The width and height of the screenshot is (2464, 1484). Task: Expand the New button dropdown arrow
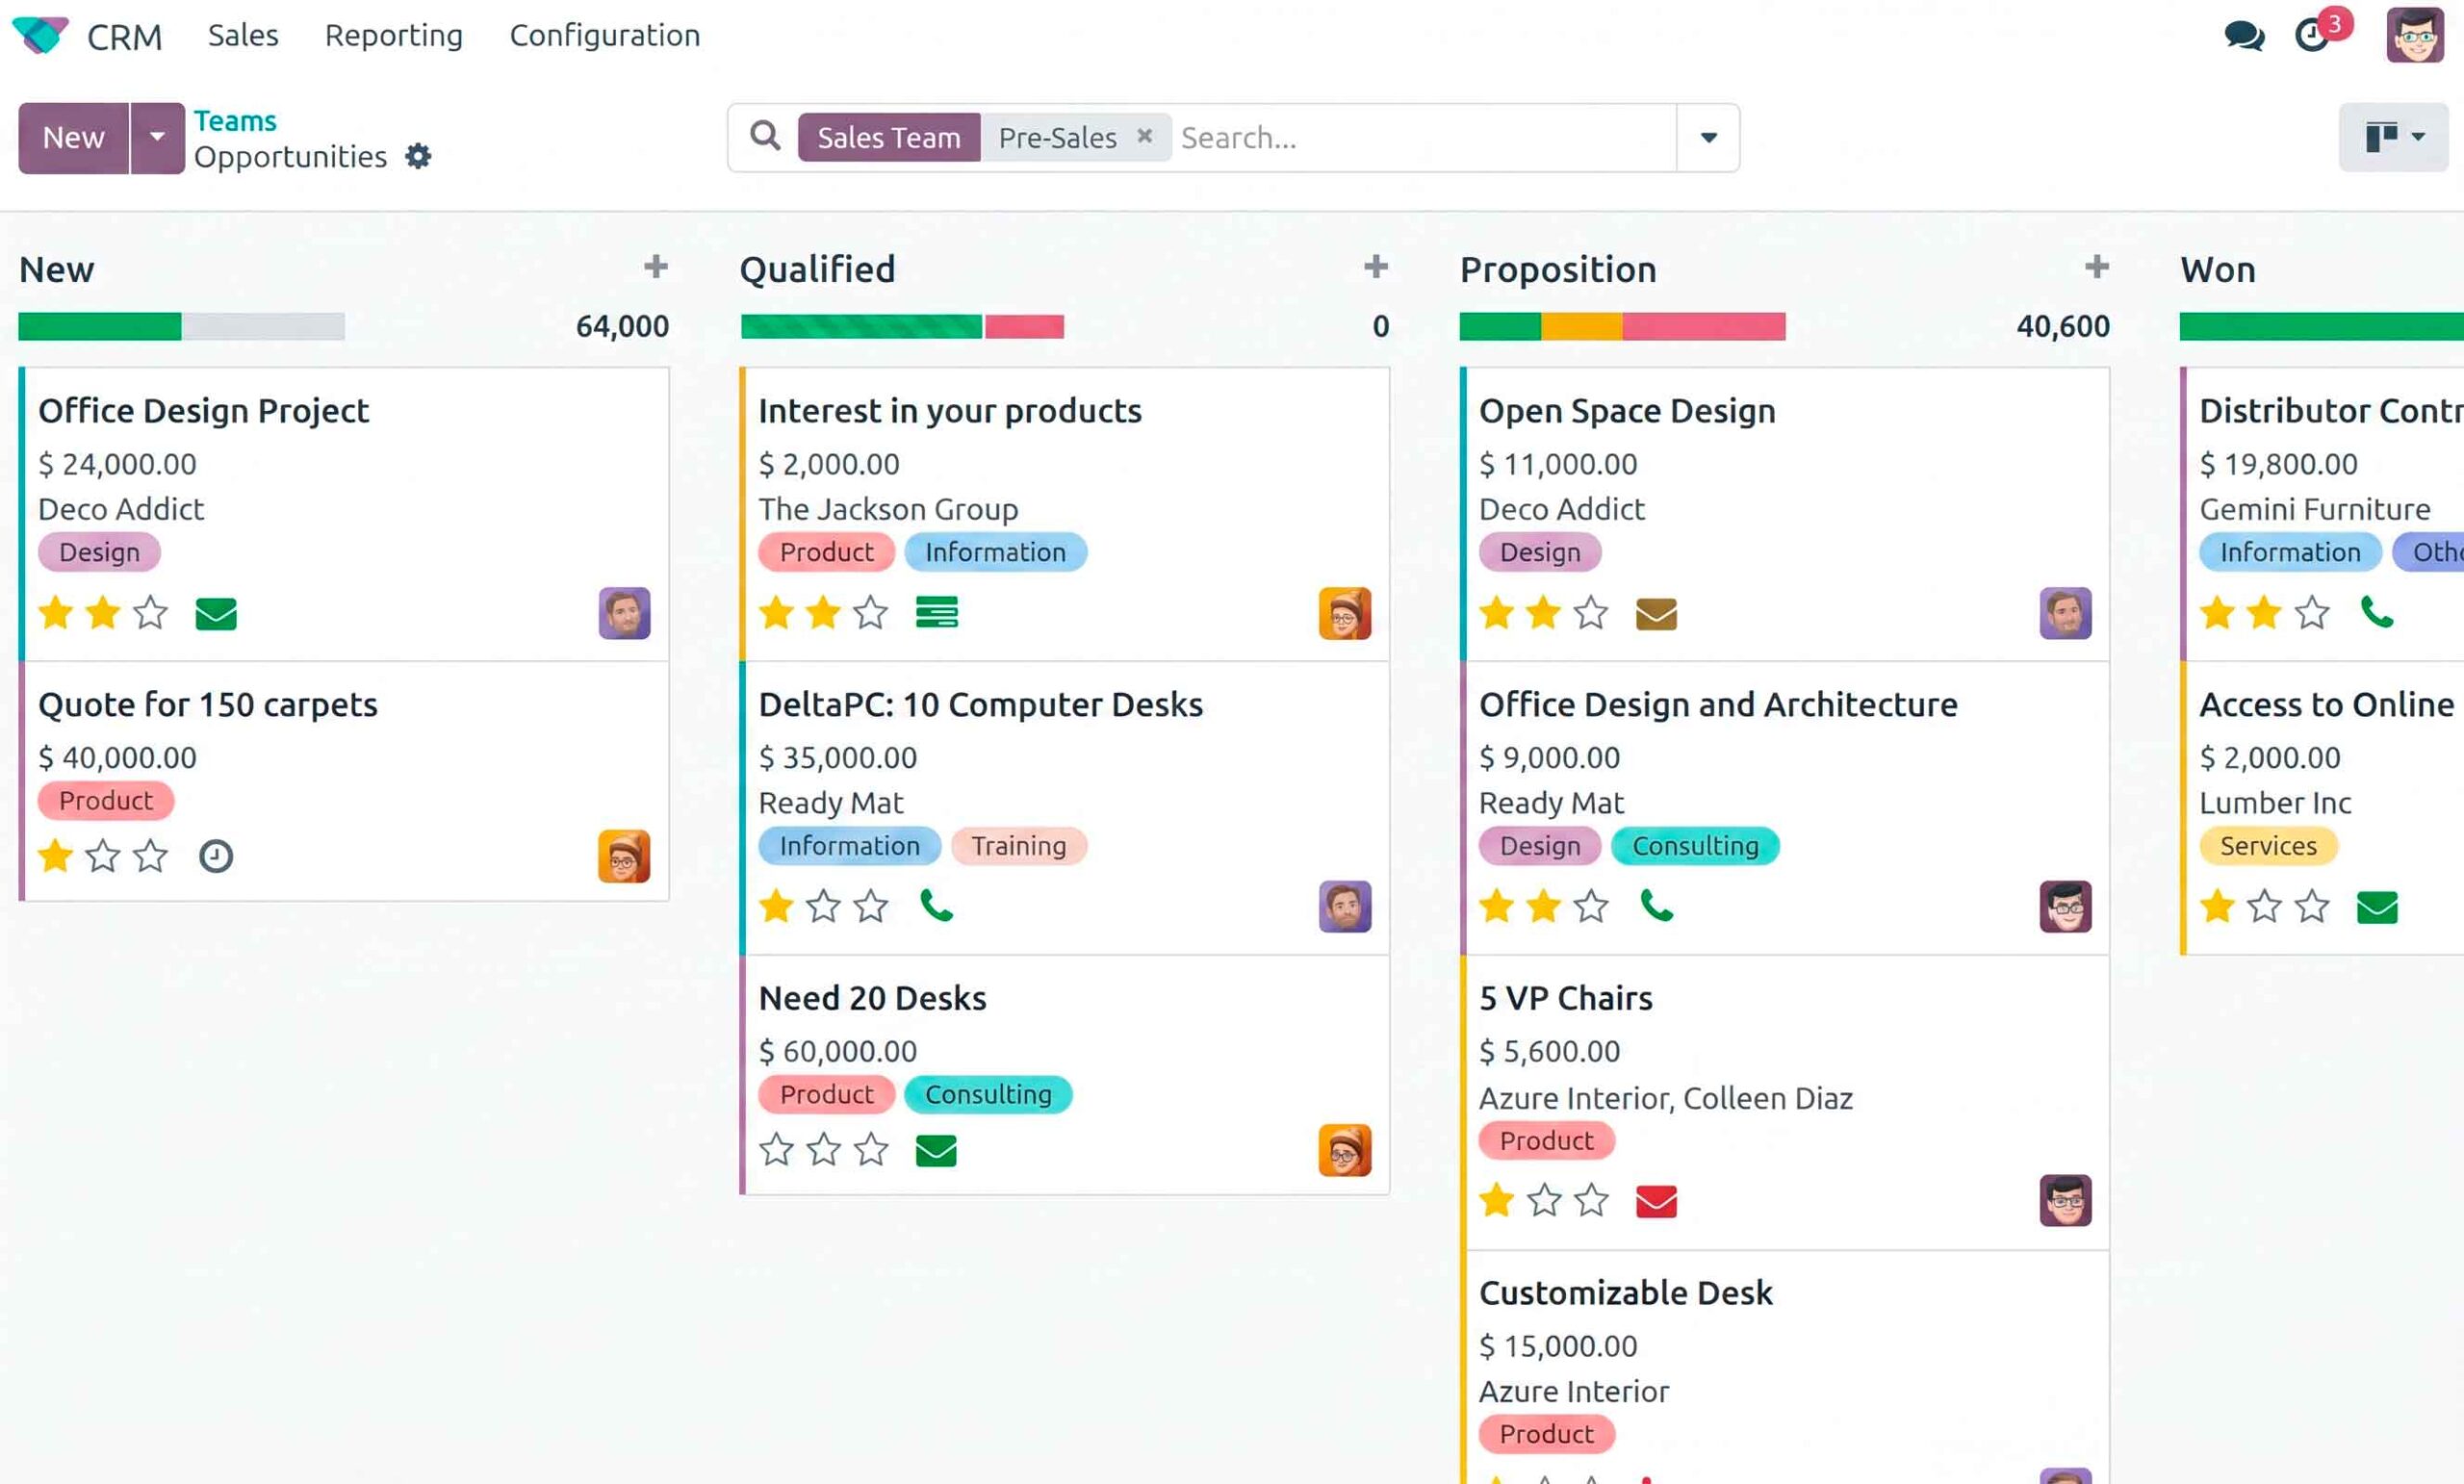pyautogui.click(x=157, y=137)
